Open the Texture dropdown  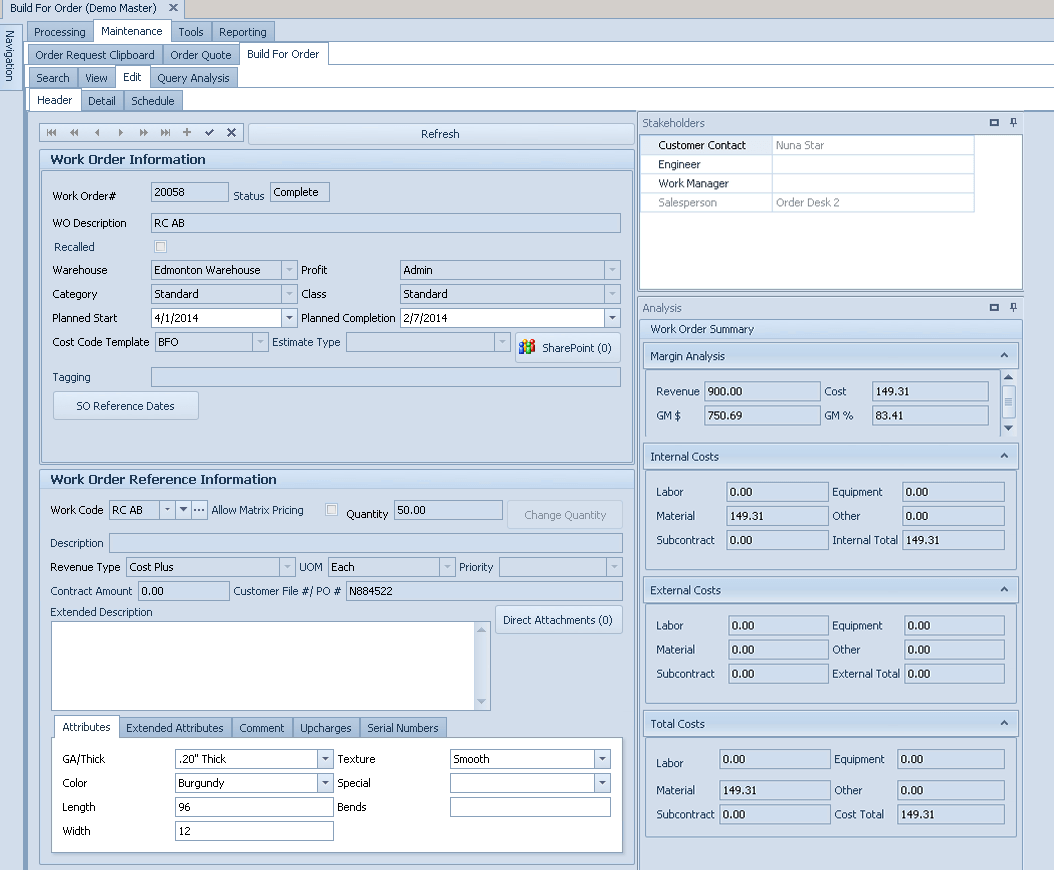604,759
